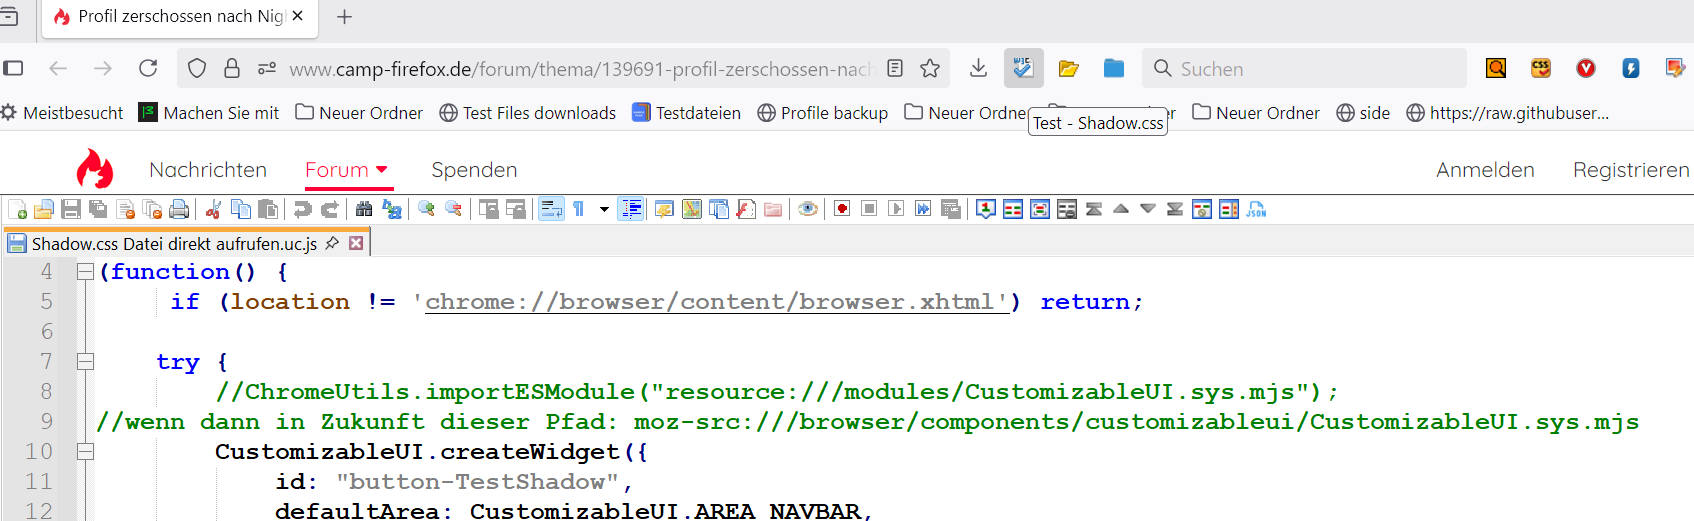Image resolution: width=1694 pixels, height=521 pixels.
Task: Click the Registrieren link
Action: point(1630,170)
